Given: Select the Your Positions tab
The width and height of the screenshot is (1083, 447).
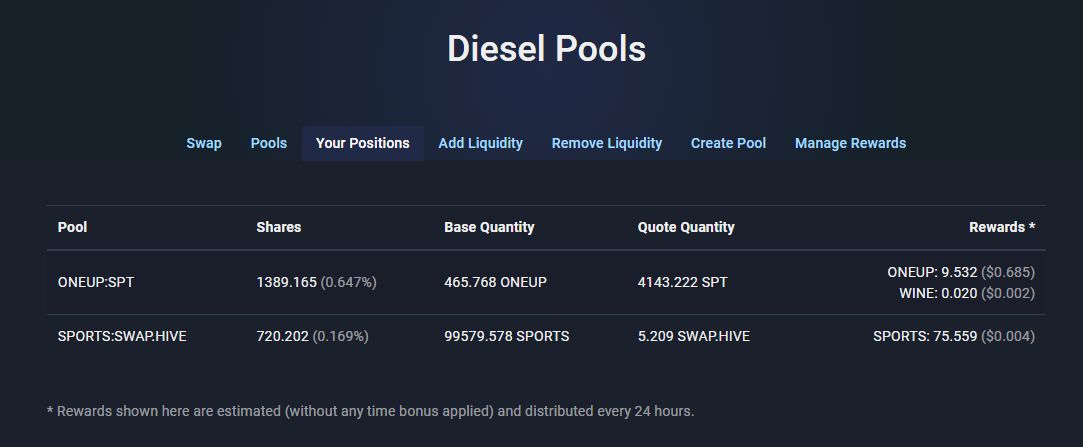Looking at the screenshot, I should 363,143.
